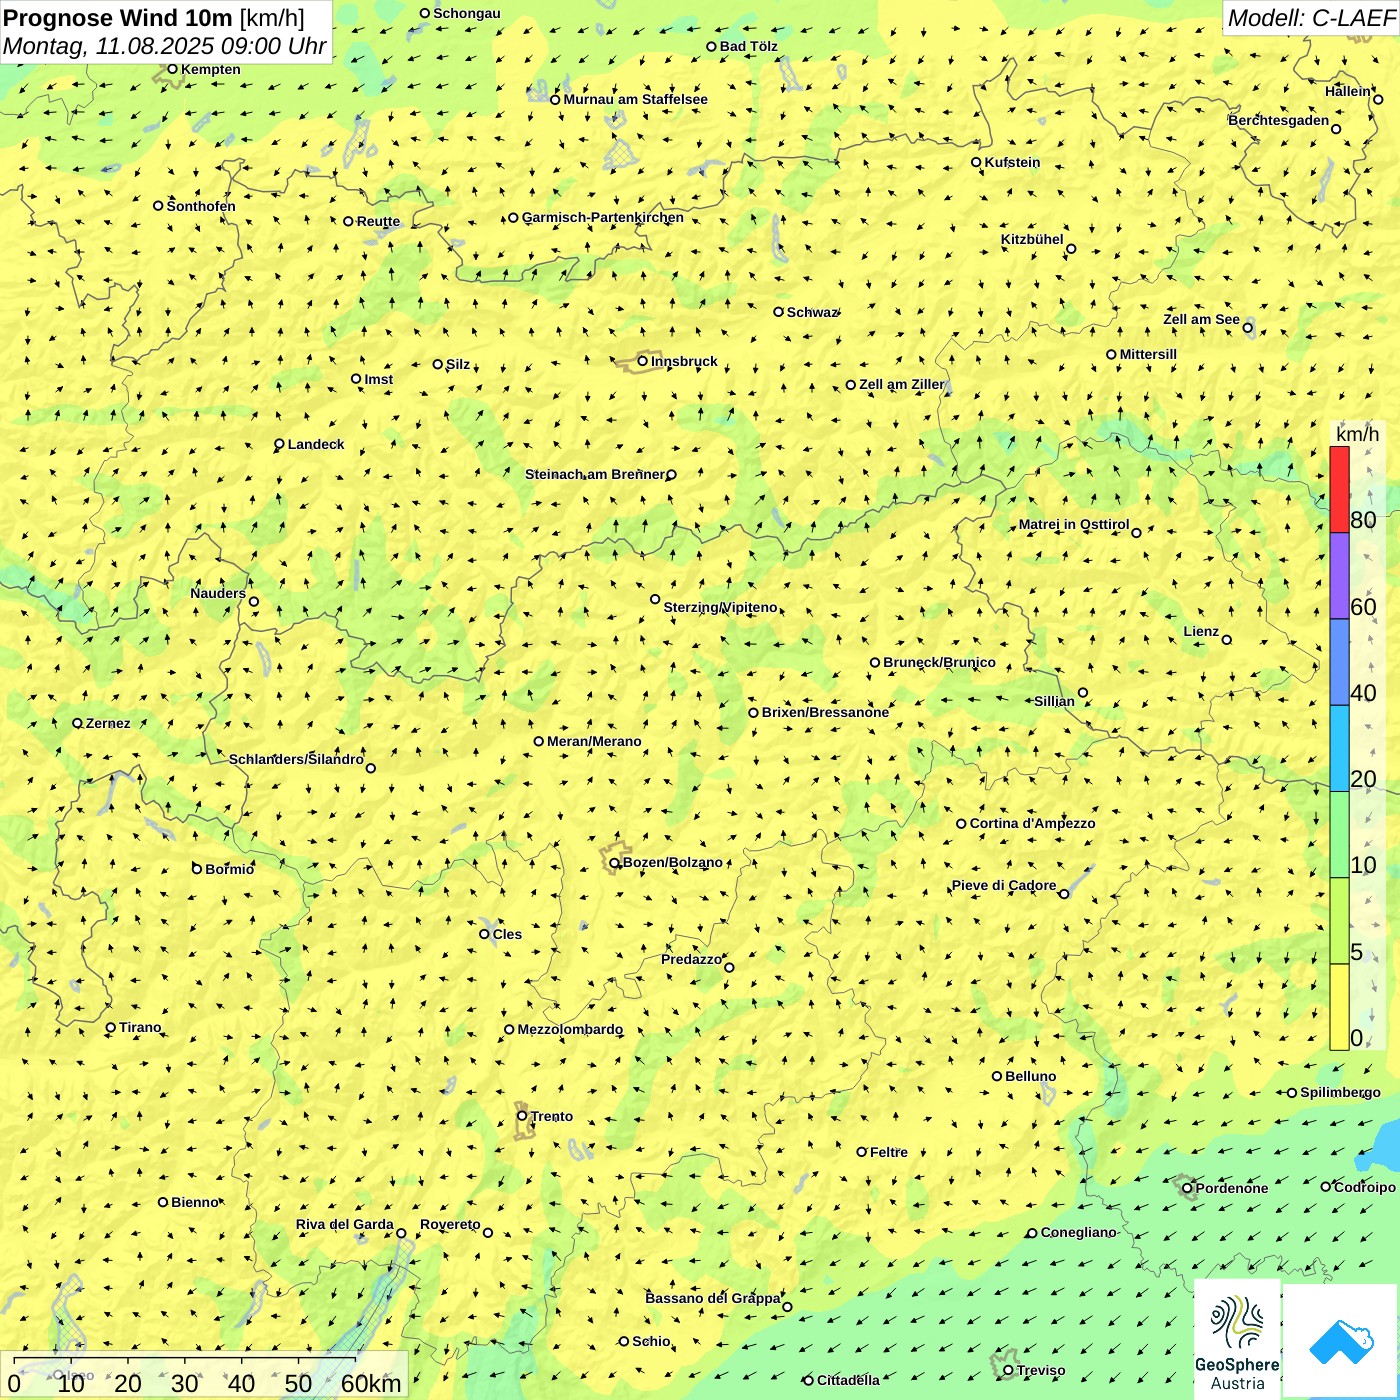Screen dimensions: 1400x1400
Task: Click the Meran/Merano label
Action: point(594,741)
